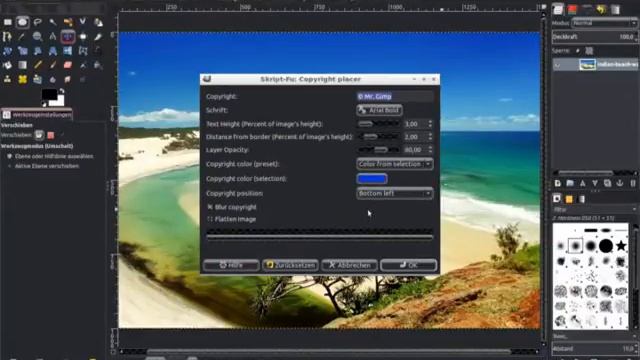Set Verschieben target to selection
This screenshot has width=640, height=360.
(51, 135)
